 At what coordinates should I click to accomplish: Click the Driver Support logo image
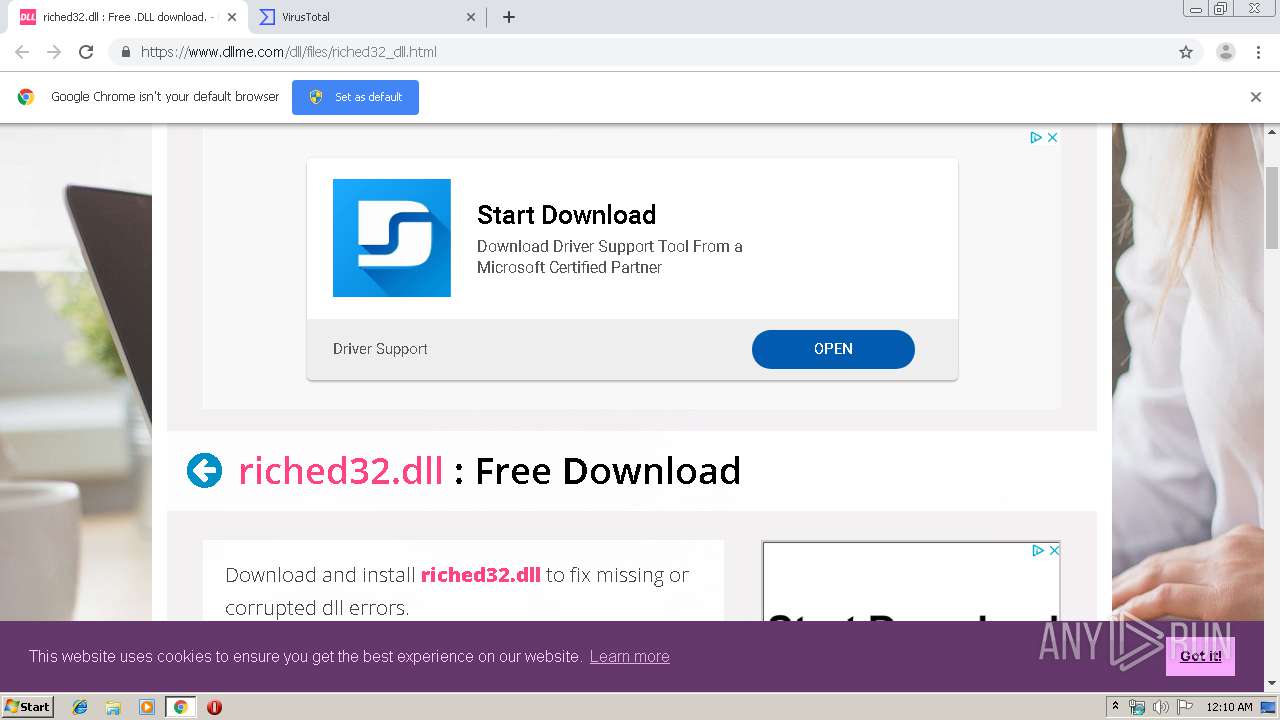392,238
